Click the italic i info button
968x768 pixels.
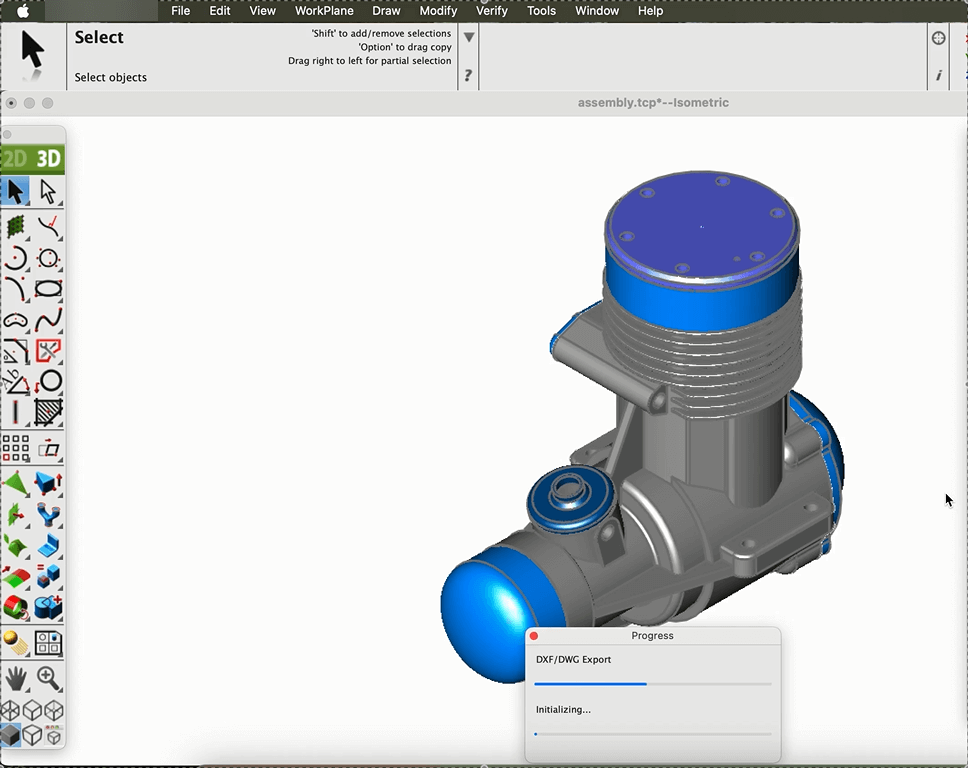pyautogui.click(x=938, y=75)
